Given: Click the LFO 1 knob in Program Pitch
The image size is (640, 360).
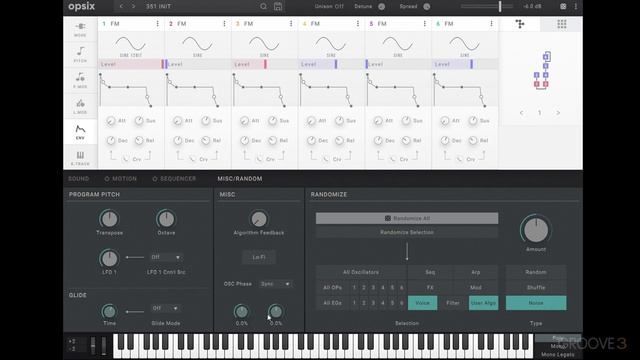Looking at the screenshot, I should coord(109,258).
